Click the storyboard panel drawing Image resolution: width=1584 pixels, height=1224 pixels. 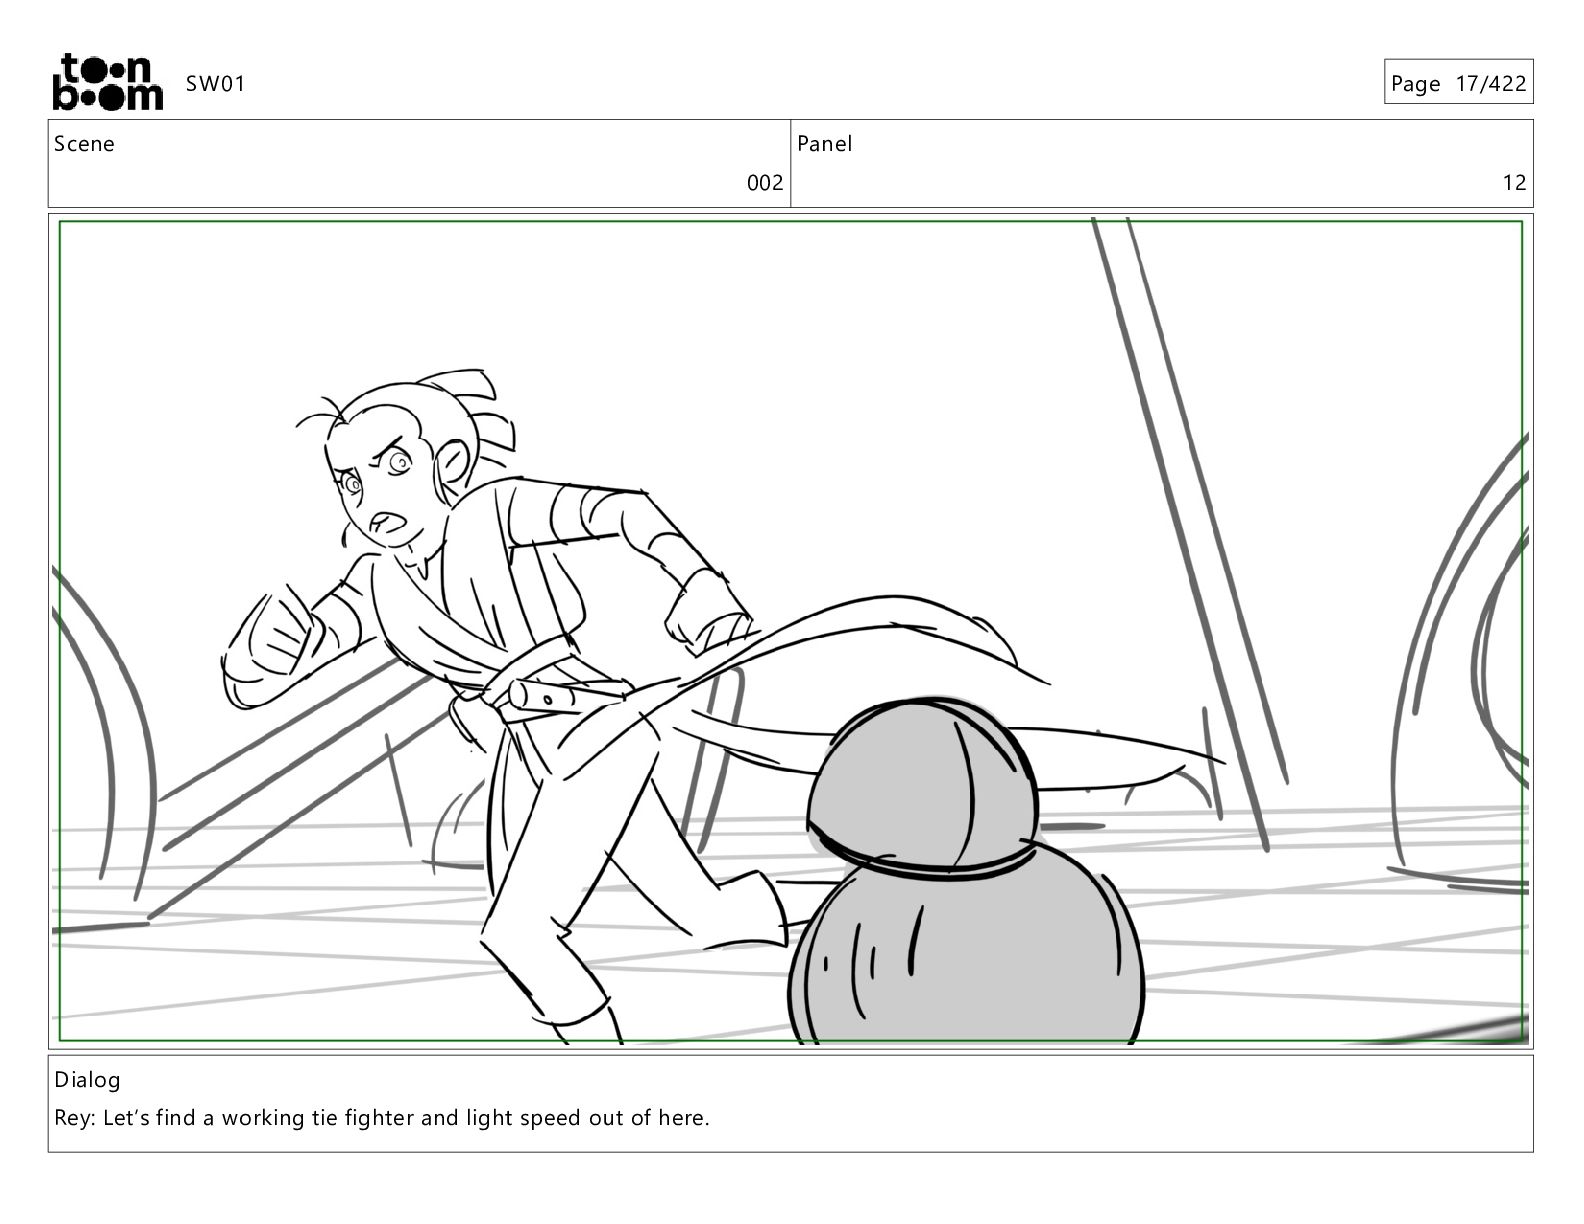point(791,631)
